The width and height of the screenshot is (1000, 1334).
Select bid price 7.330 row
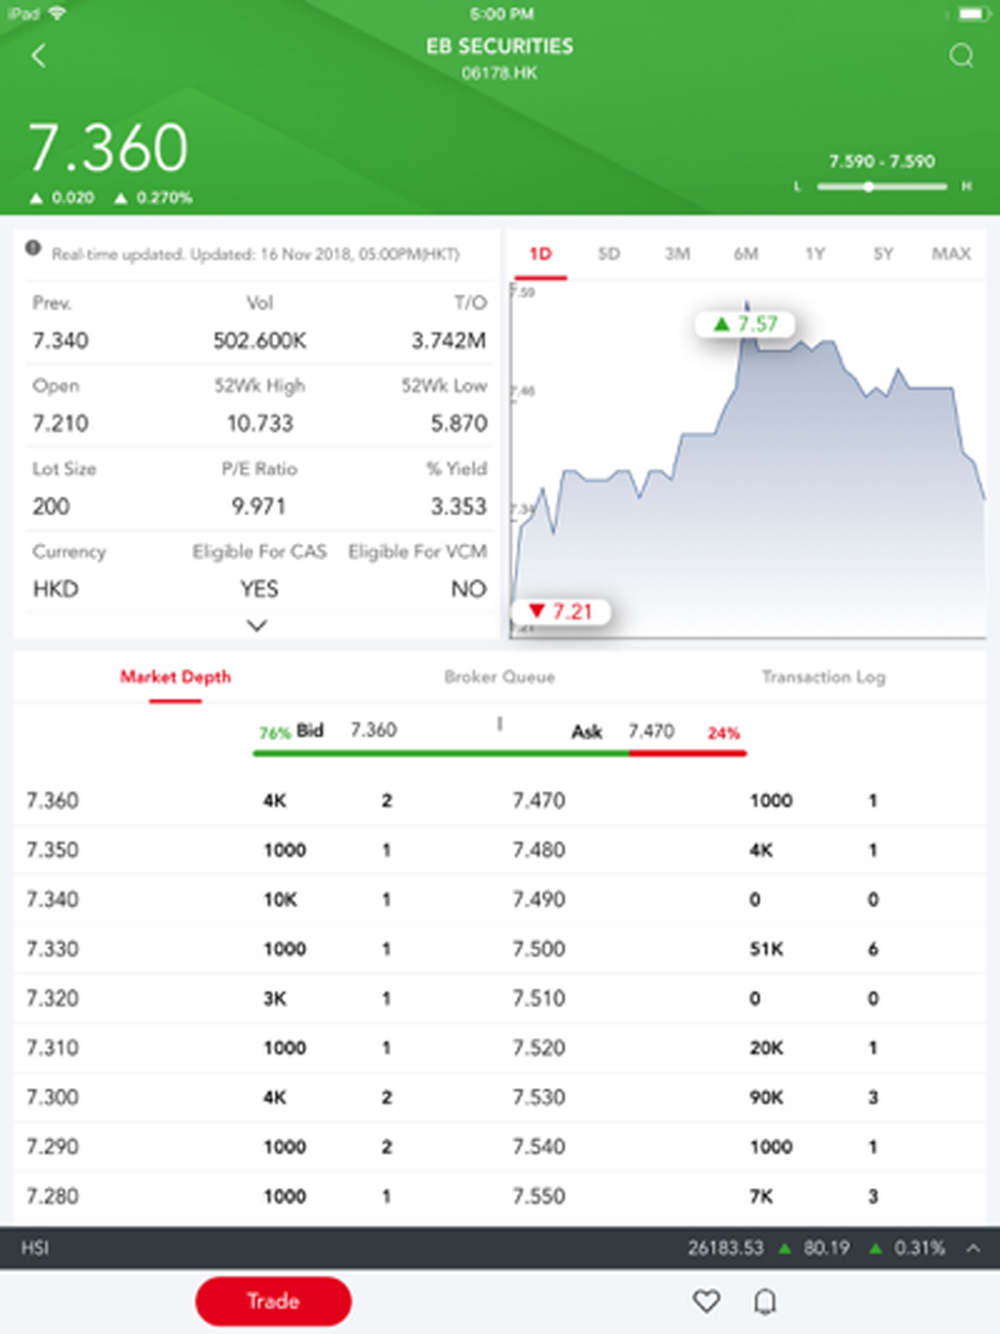coord(255,949)
